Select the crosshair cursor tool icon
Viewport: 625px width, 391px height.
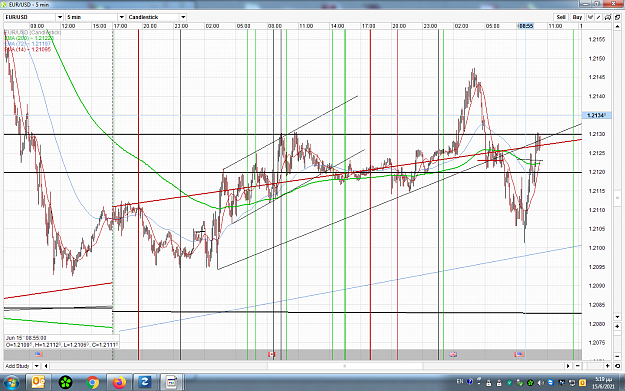point(590,17)
